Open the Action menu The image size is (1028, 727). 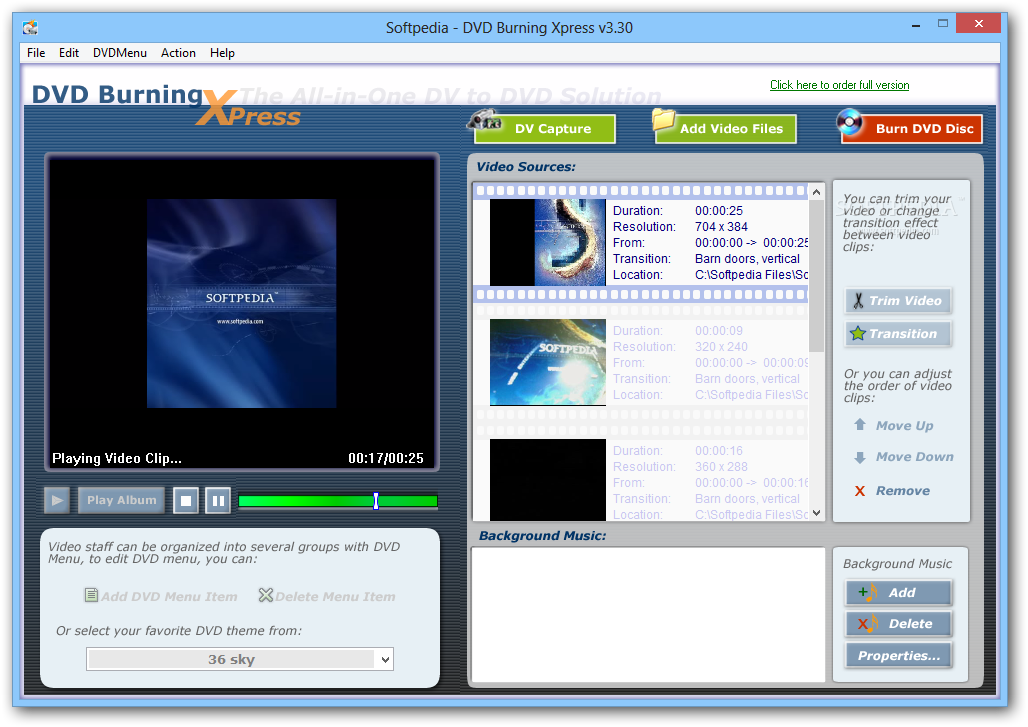coord(178,53)
